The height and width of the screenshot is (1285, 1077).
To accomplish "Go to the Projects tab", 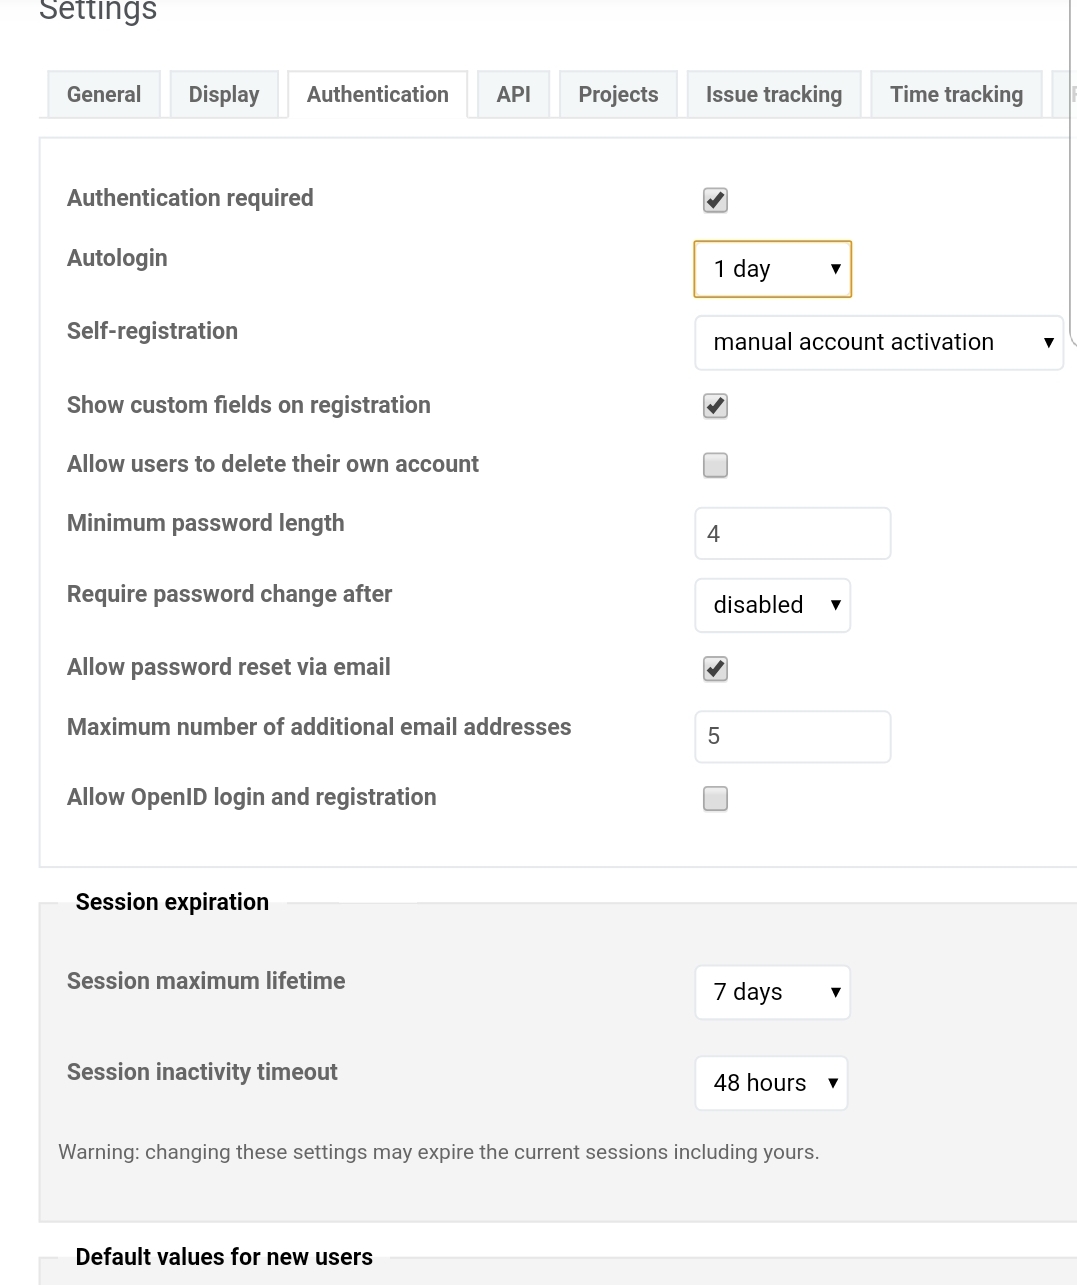I will click(x=619, y=95).
